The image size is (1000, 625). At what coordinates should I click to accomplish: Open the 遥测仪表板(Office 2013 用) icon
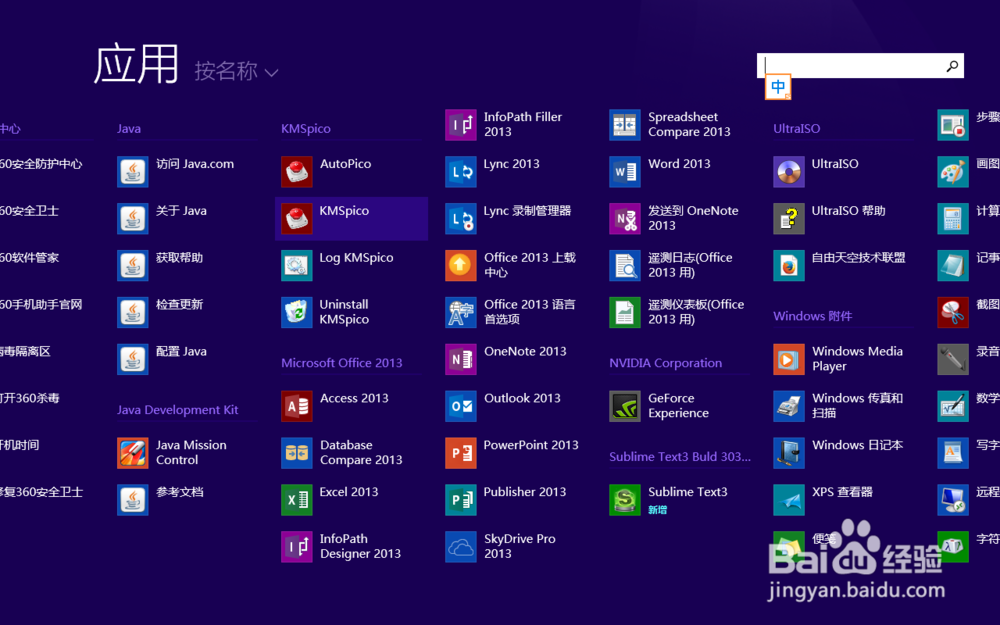tap(624, 312)
